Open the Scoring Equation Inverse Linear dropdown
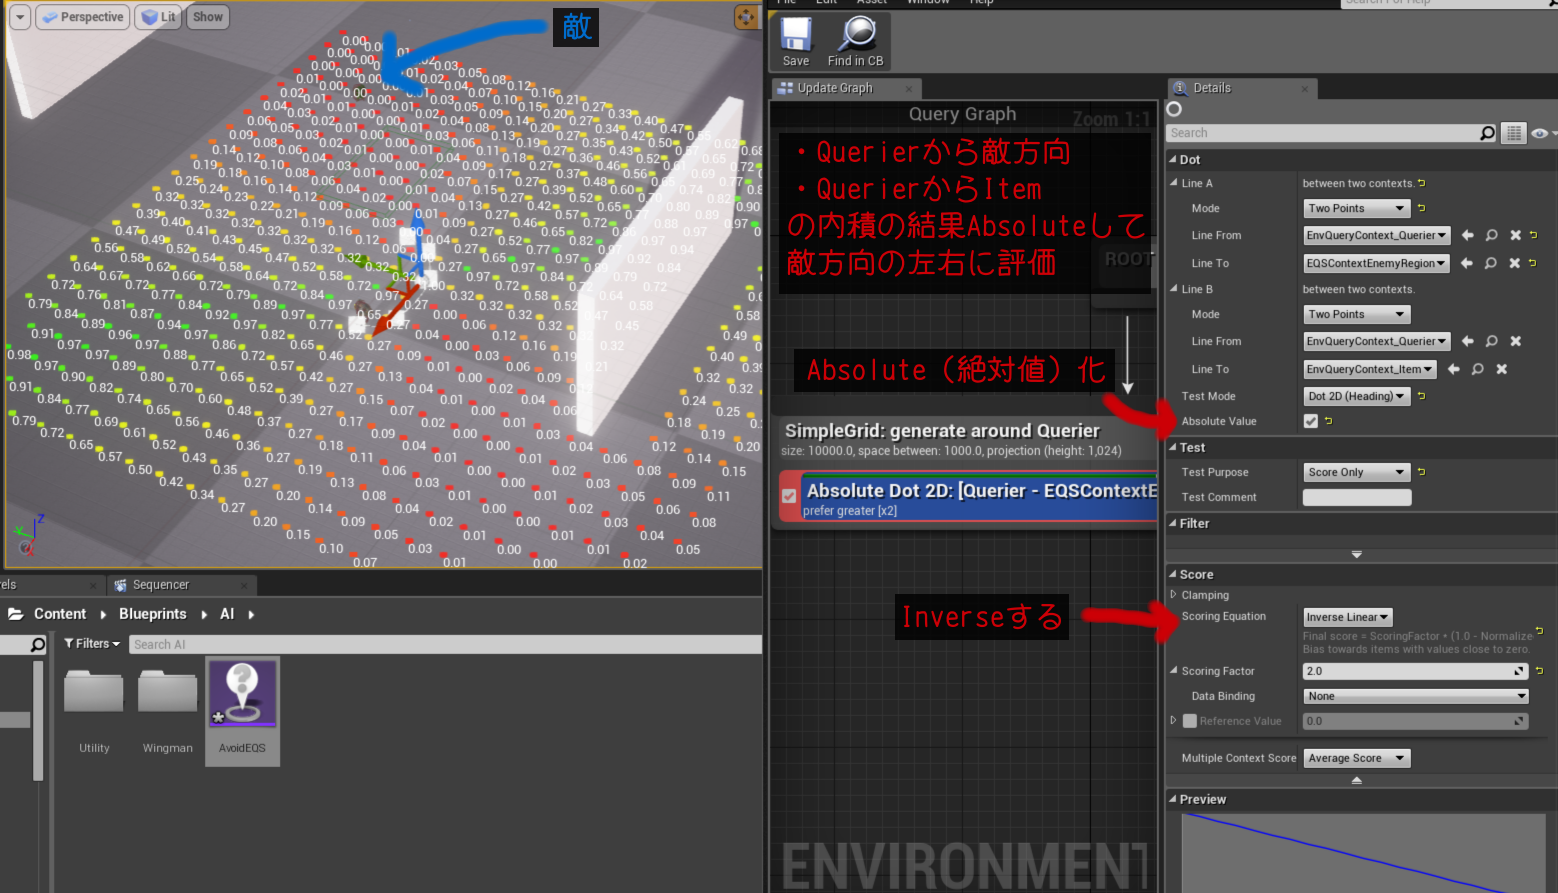 coord(1347,617)
